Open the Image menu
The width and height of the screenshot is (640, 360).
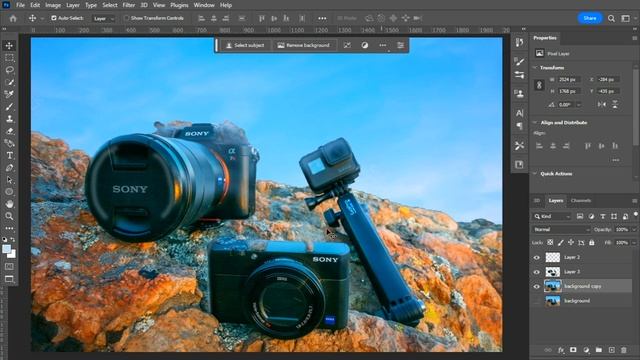pyautogui.click(x=53, y=5)
